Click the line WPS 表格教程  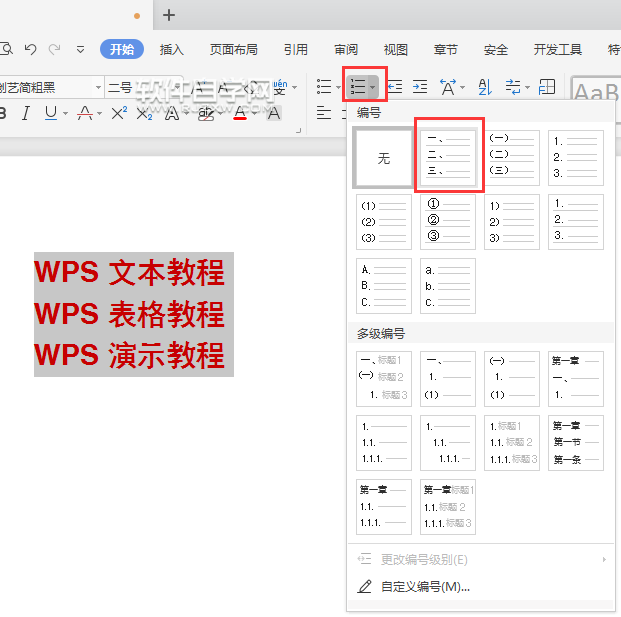pos(130,314)
